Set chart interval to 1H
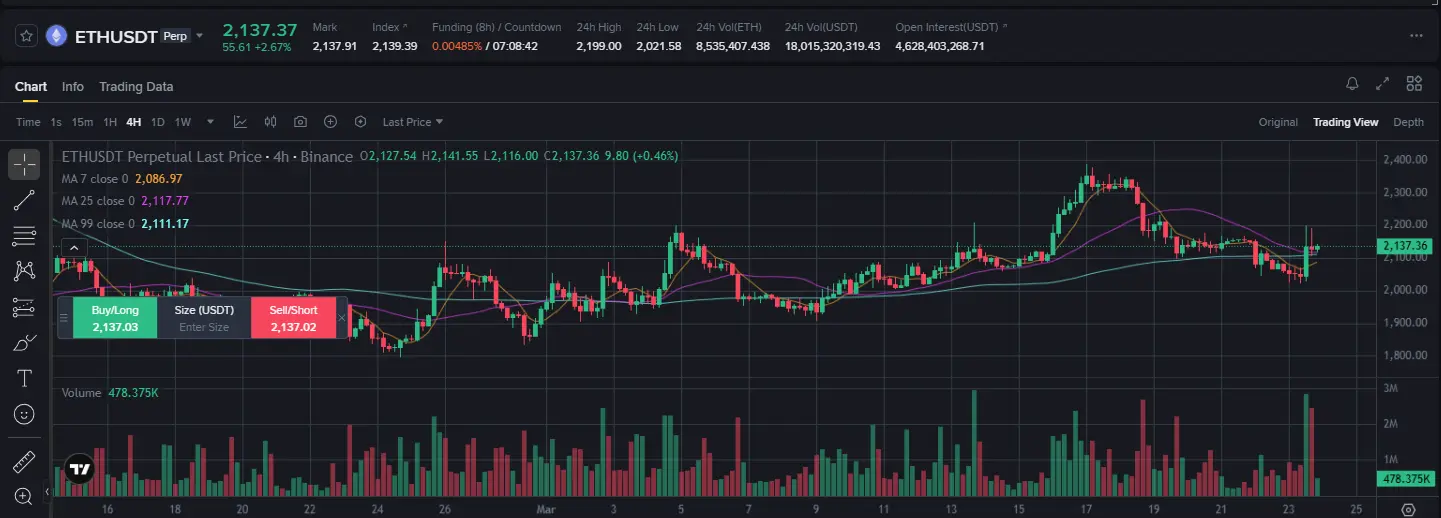The width and height of the screenshot is (1441, 518). (x=110, y=122)
